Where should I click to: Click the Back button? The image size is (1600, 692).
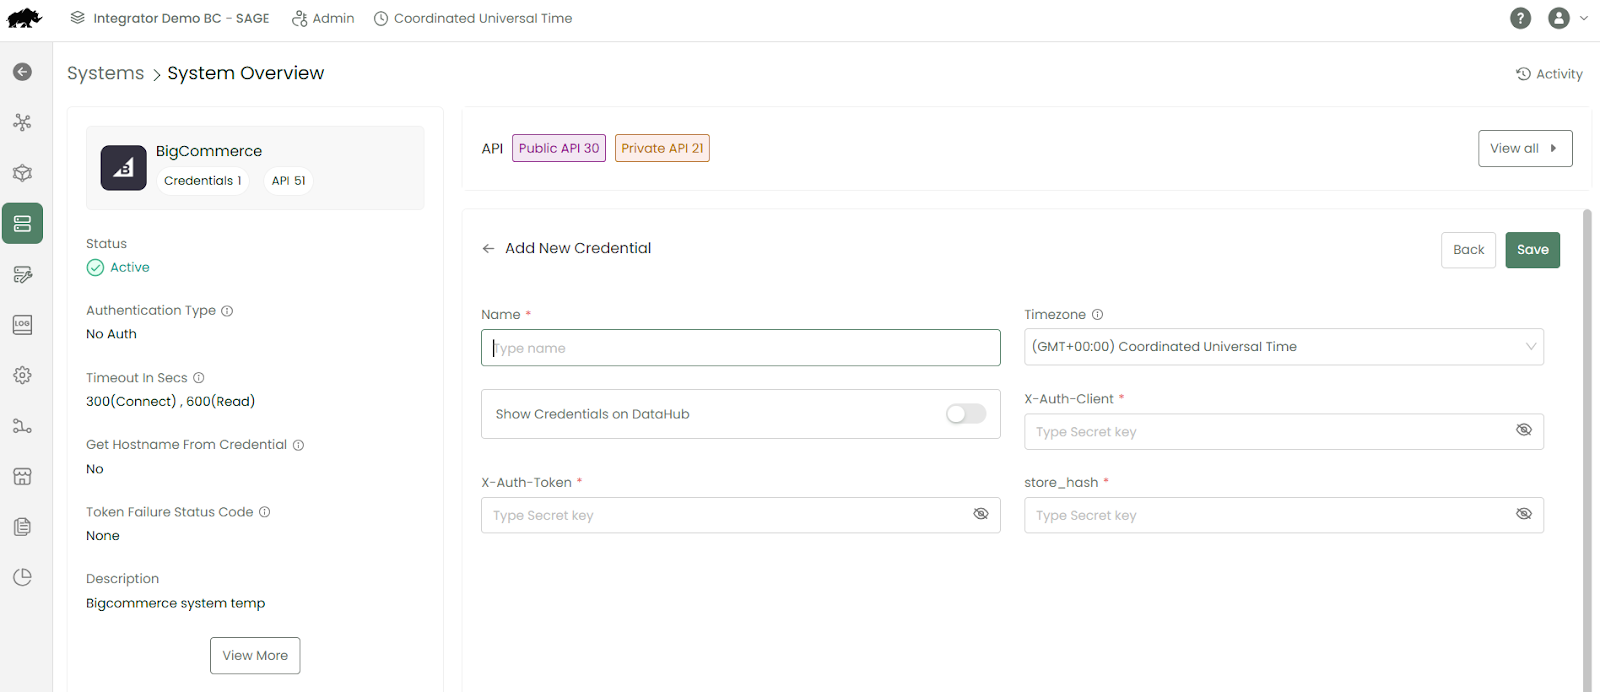(x=1468, y=250)
